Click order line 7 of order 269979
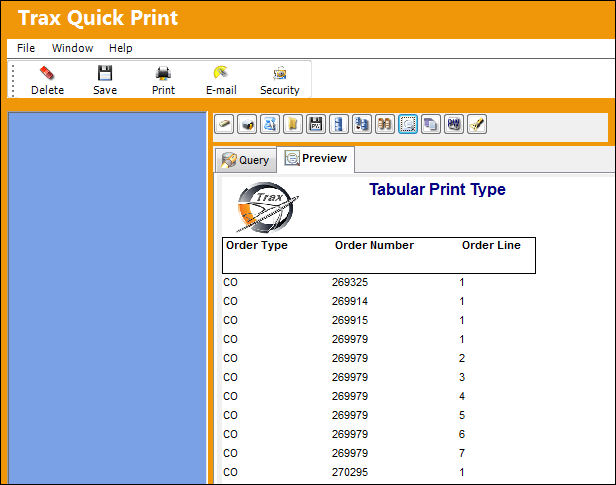Viewport: 616px width, 485px height. tap(462, 453)
